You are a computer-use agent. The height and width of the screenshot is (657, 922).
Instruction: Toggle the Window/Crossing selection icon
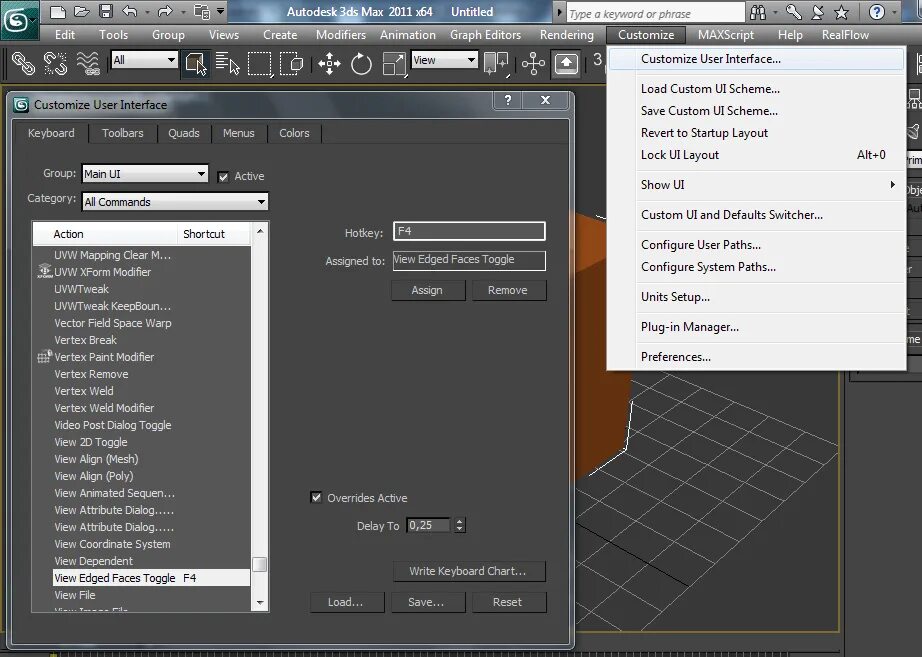pos(291,63)
